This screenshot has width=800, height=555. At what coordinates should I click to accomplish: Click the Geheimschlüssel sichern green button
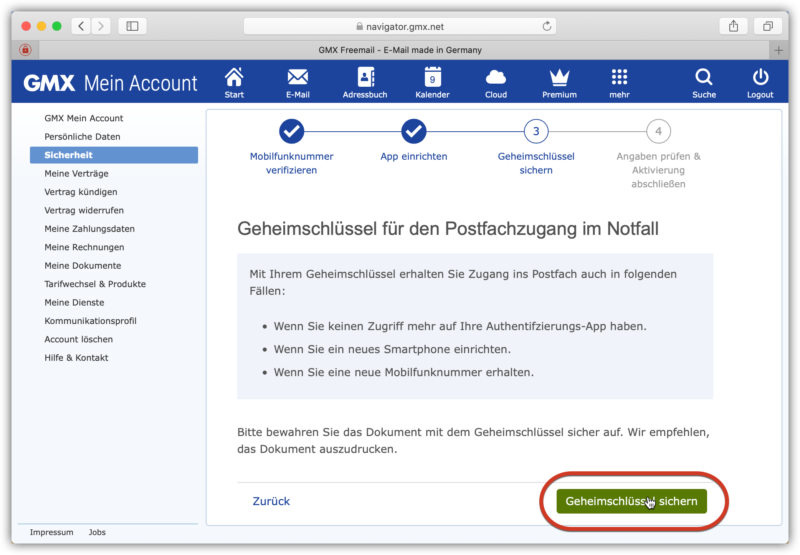pos(631,501)
